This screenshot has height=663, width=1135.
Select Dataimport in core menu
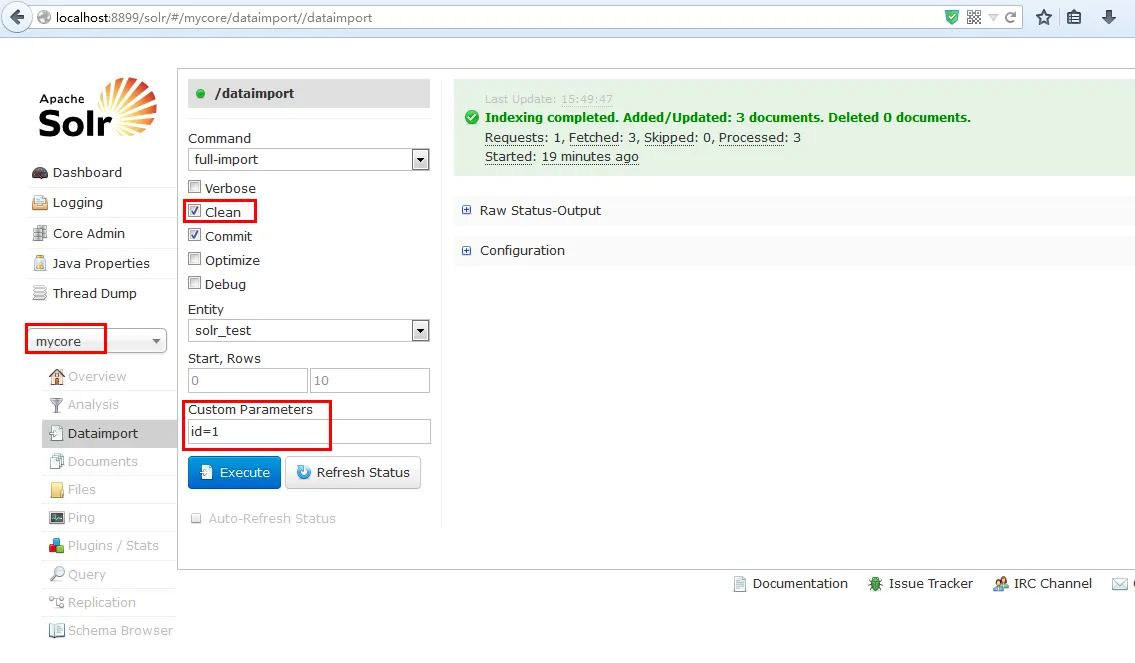pos(109,434)
